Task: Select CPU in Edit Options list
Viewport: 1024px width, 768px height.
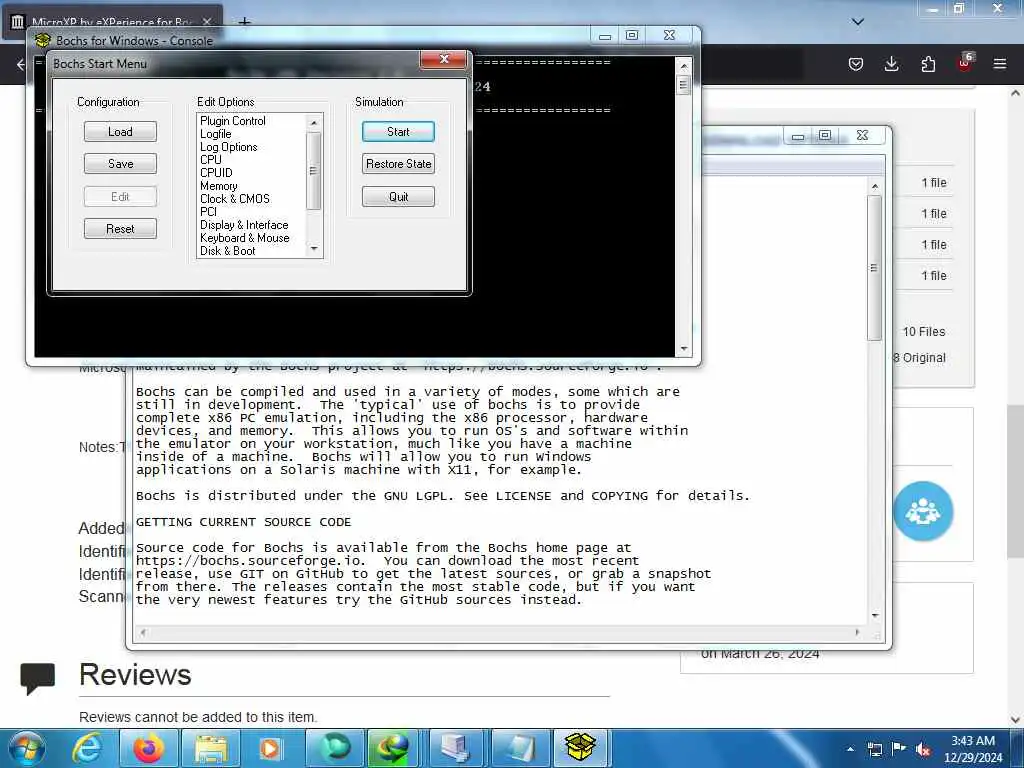Action: [211, 160]
